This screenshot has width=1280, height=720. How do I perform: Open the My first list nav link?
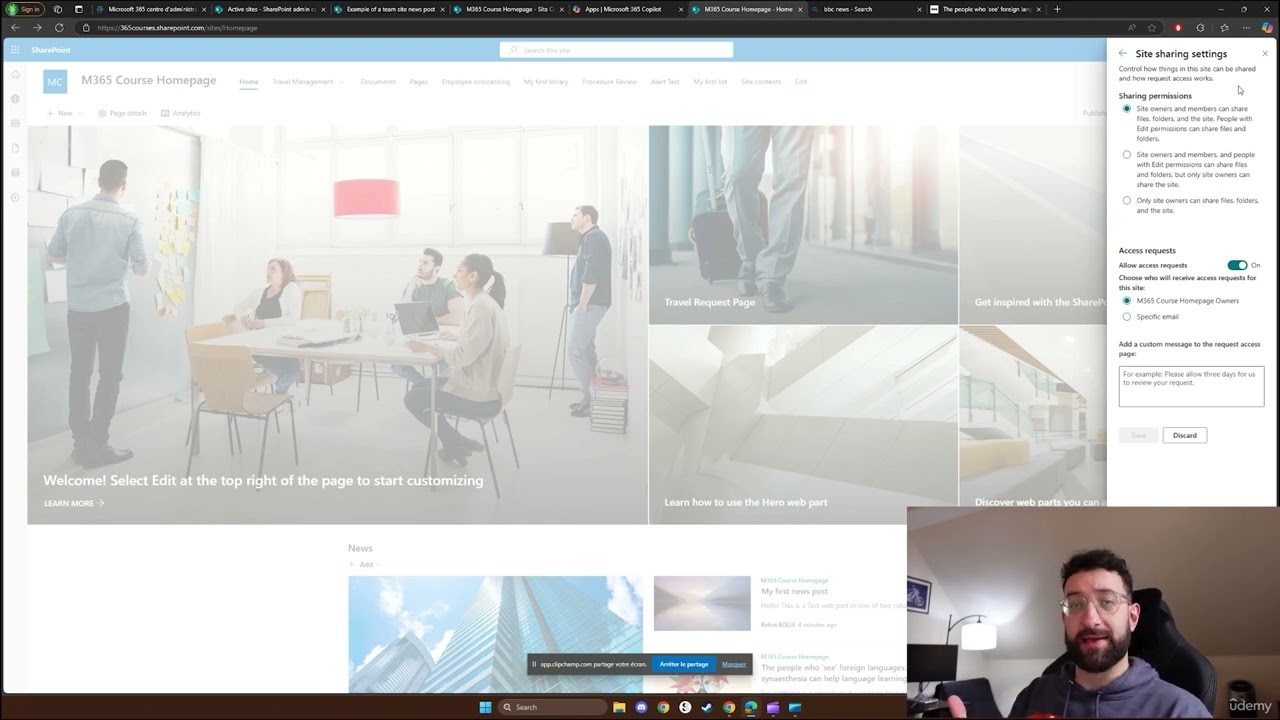pos(710,82)
